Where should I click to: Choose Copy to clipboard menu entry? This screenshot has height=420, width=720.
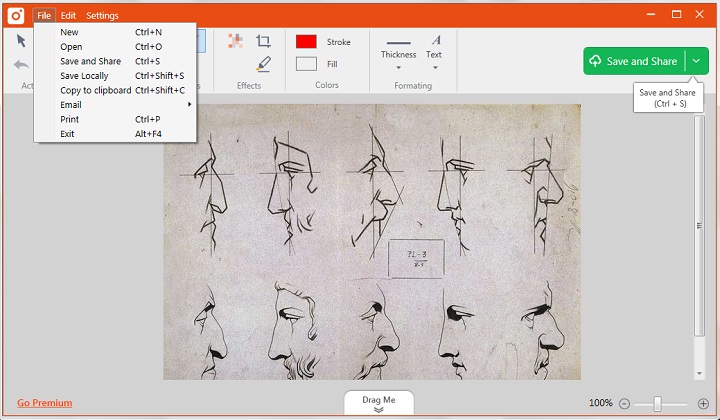(x=115, y=90)
